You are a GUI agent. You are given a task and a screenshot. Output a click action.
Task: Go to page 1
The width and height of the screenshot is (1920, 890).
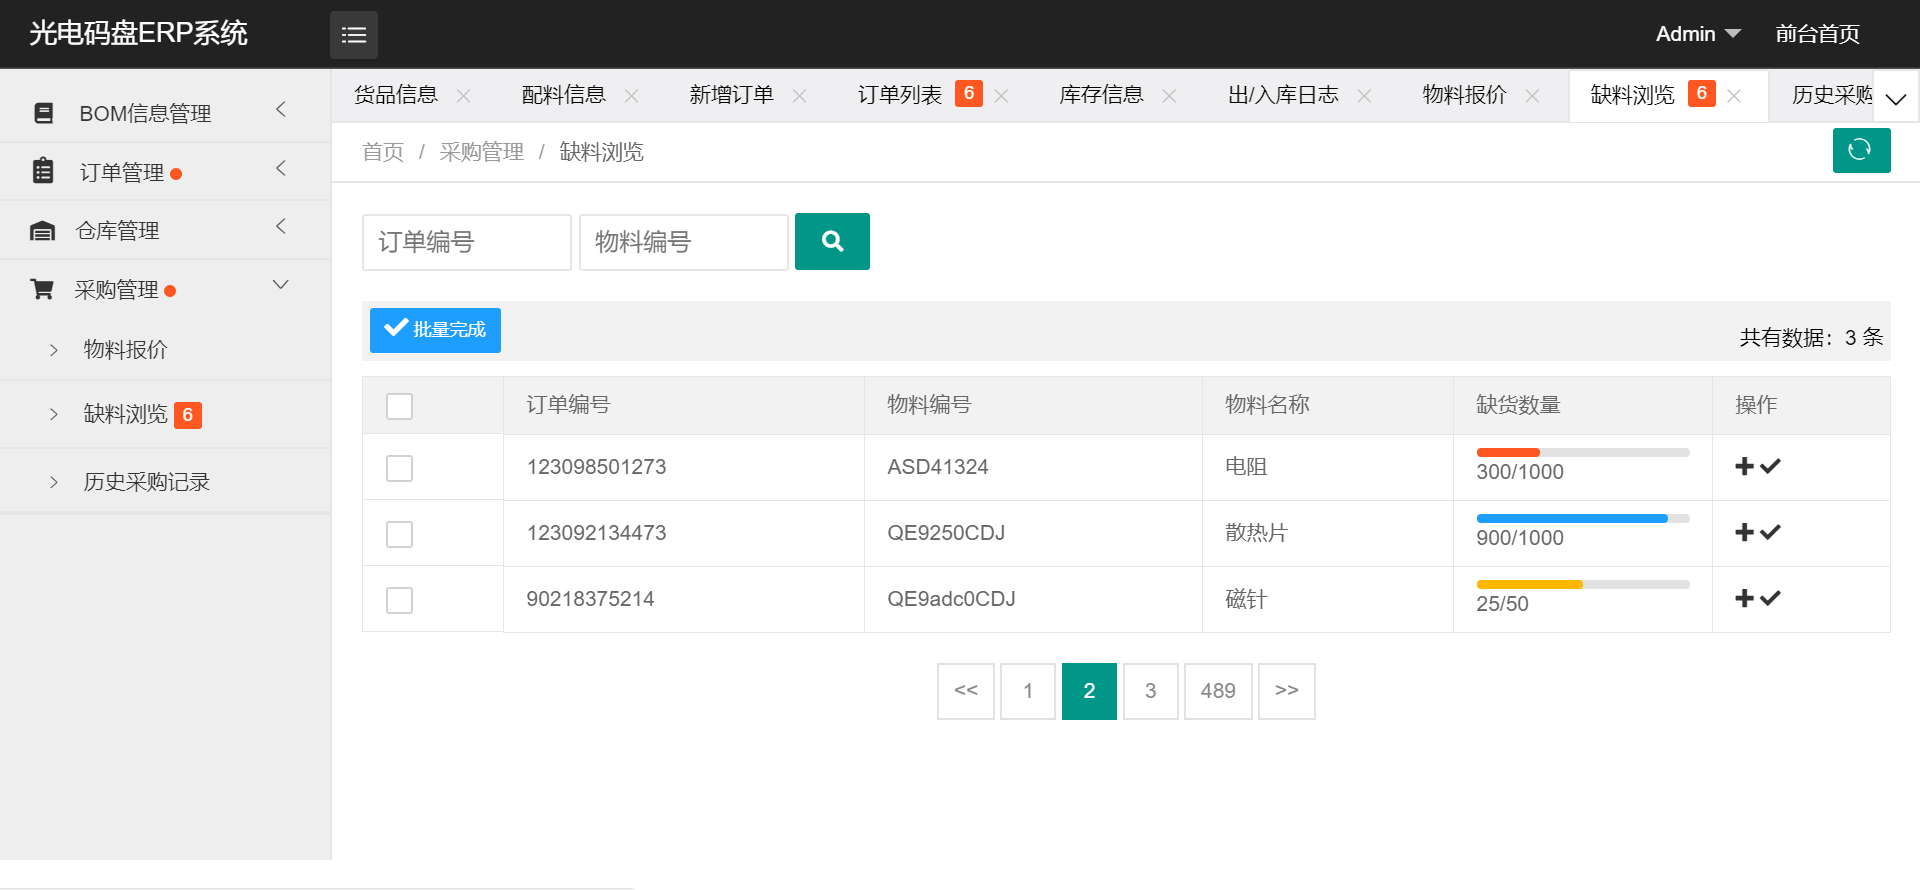click(x=1028, y=691)
